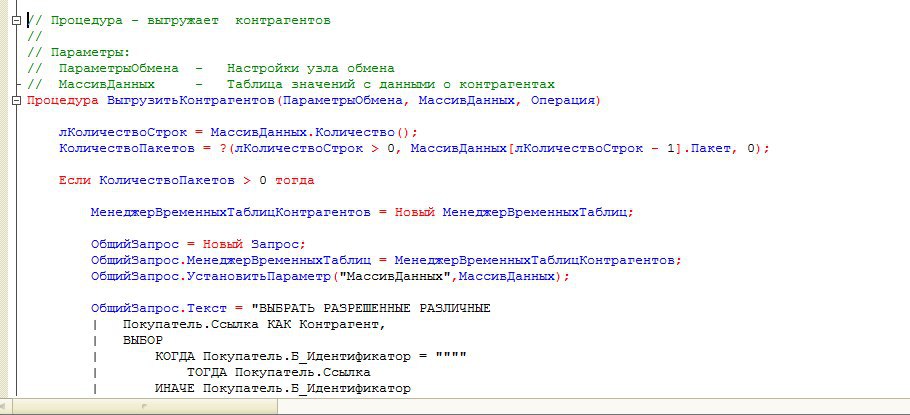The width and height of the screenshot is (910, 415).
Task: Click string literal "МассивДанных" in quotes
Action: point(395,276)
